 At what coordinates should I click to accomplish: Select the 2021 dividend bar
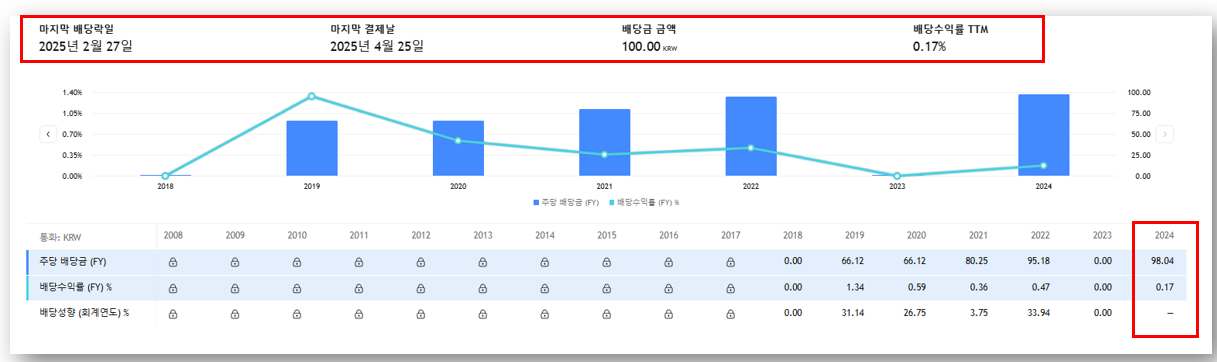point(604,142)
